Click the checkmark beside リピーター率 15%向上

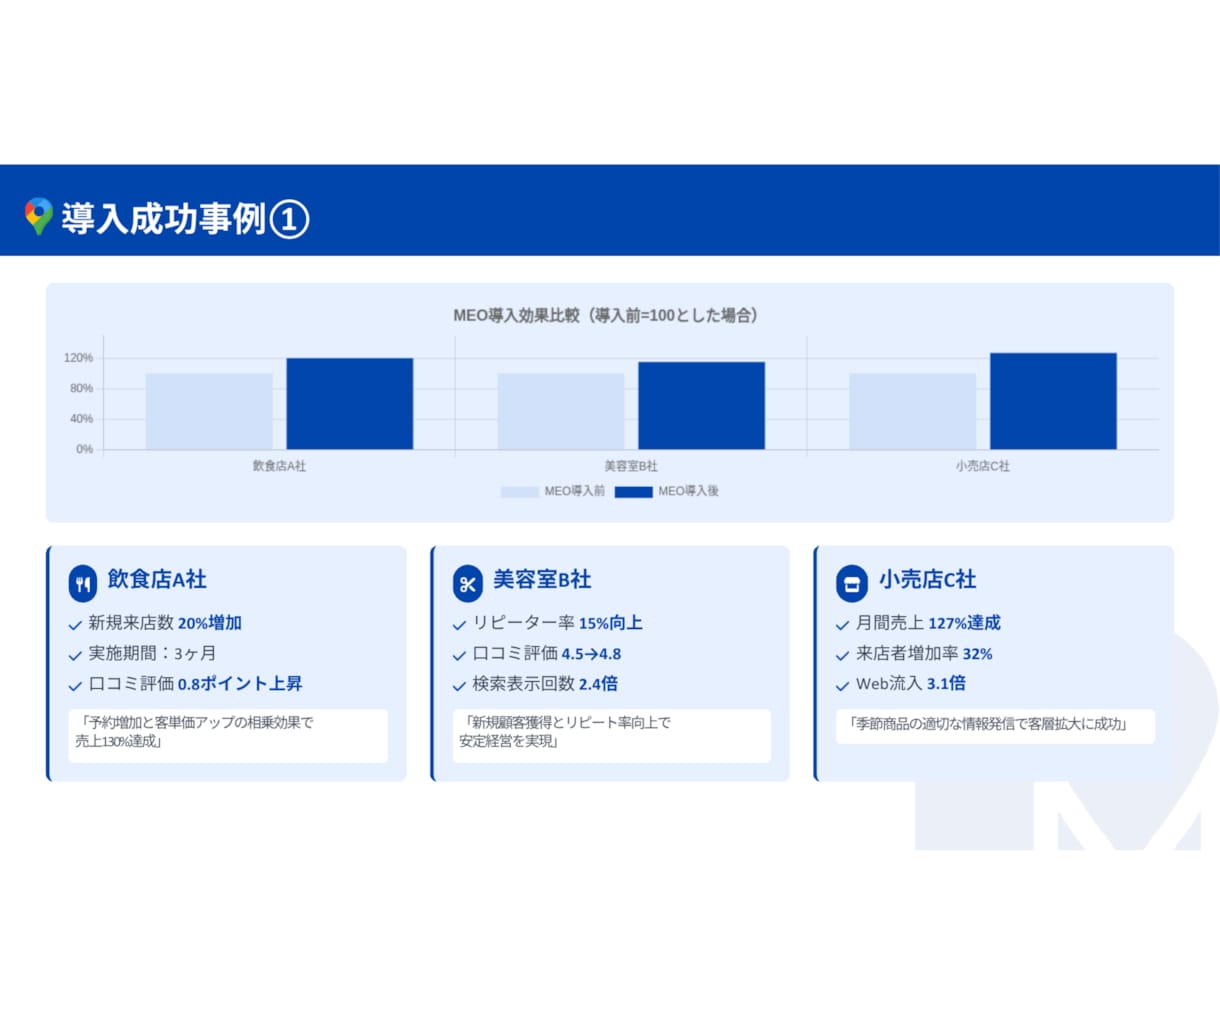459,625
